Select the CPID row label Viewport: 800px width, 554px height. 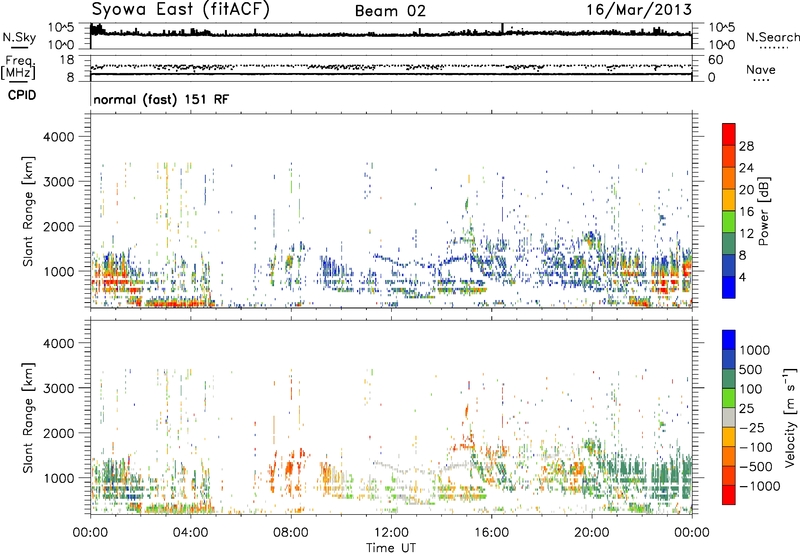(x=22, y=95)
